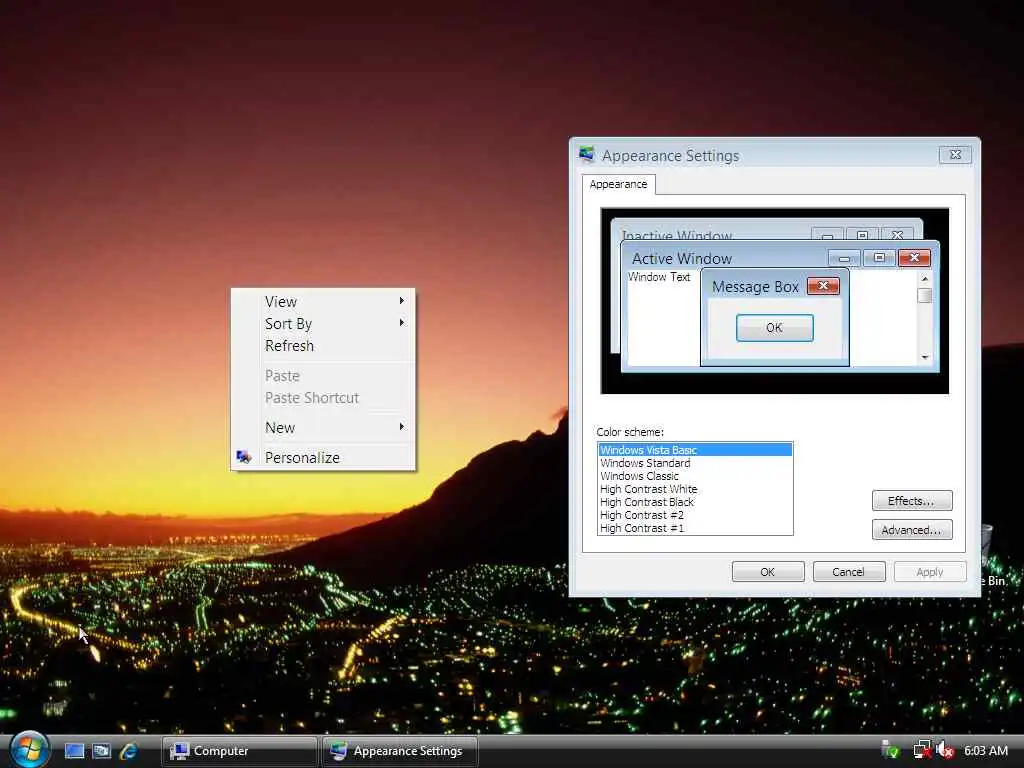Viewport: 1024px width, 768px height.
Task: Click the greyed-out Paste Shortcut entry
Action: pos(323,398)
